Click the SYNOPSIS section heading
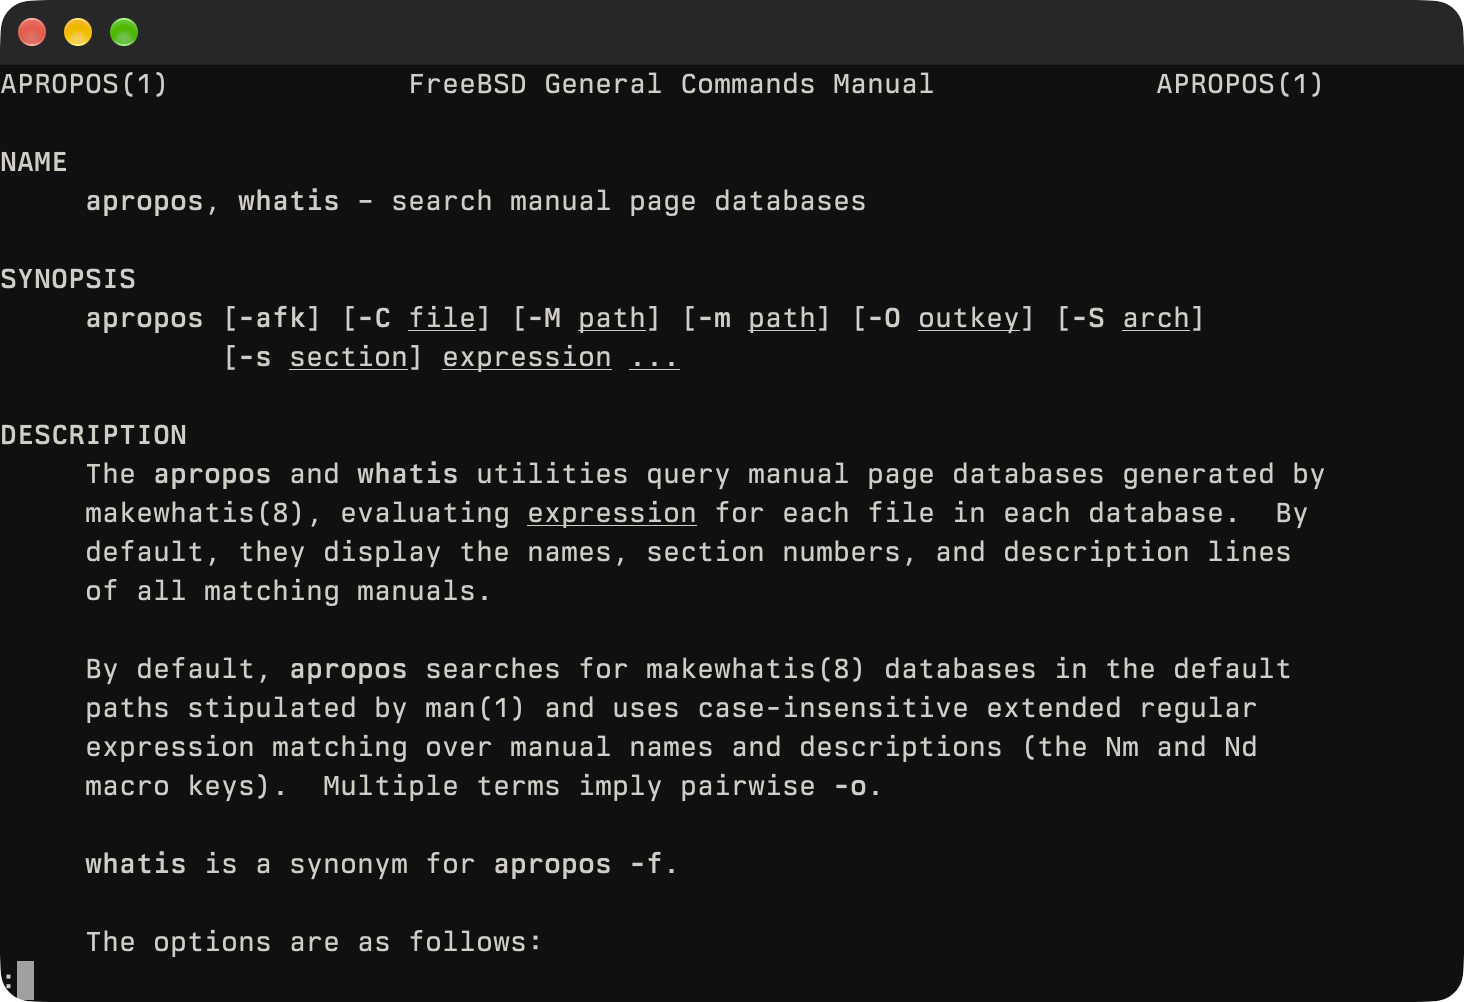 coord(68,279)
